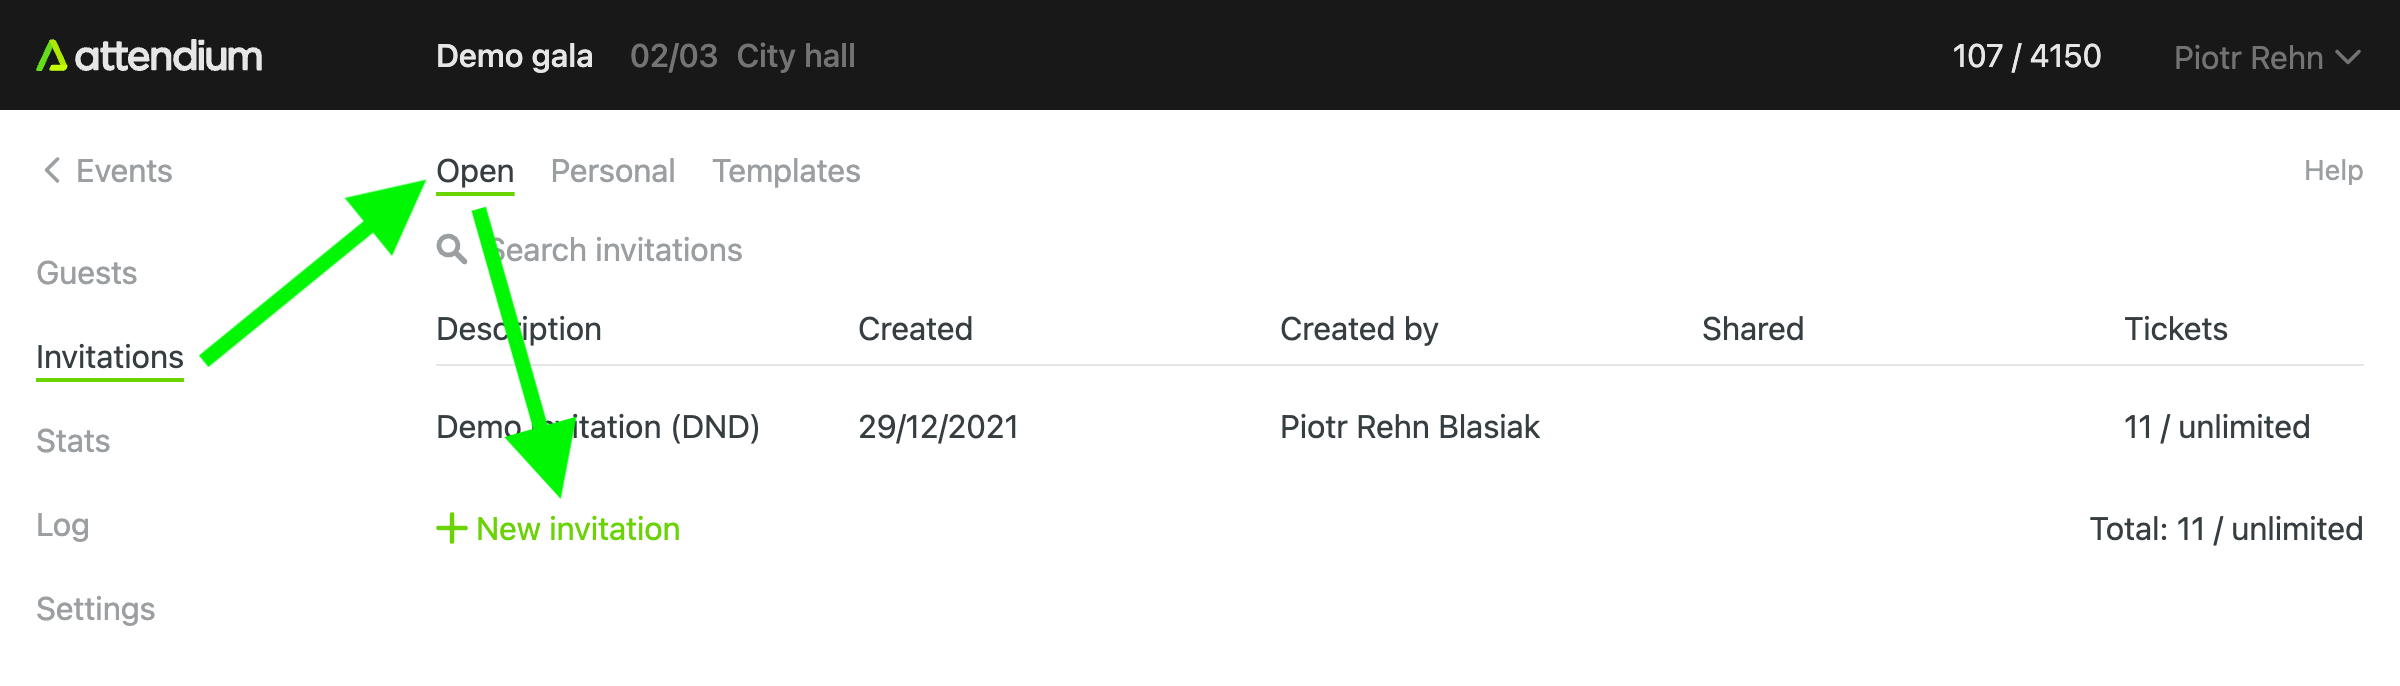Go to Guests in the sidebar
The height and width of the screenshot is (686, 2400).
coord(86,273)
